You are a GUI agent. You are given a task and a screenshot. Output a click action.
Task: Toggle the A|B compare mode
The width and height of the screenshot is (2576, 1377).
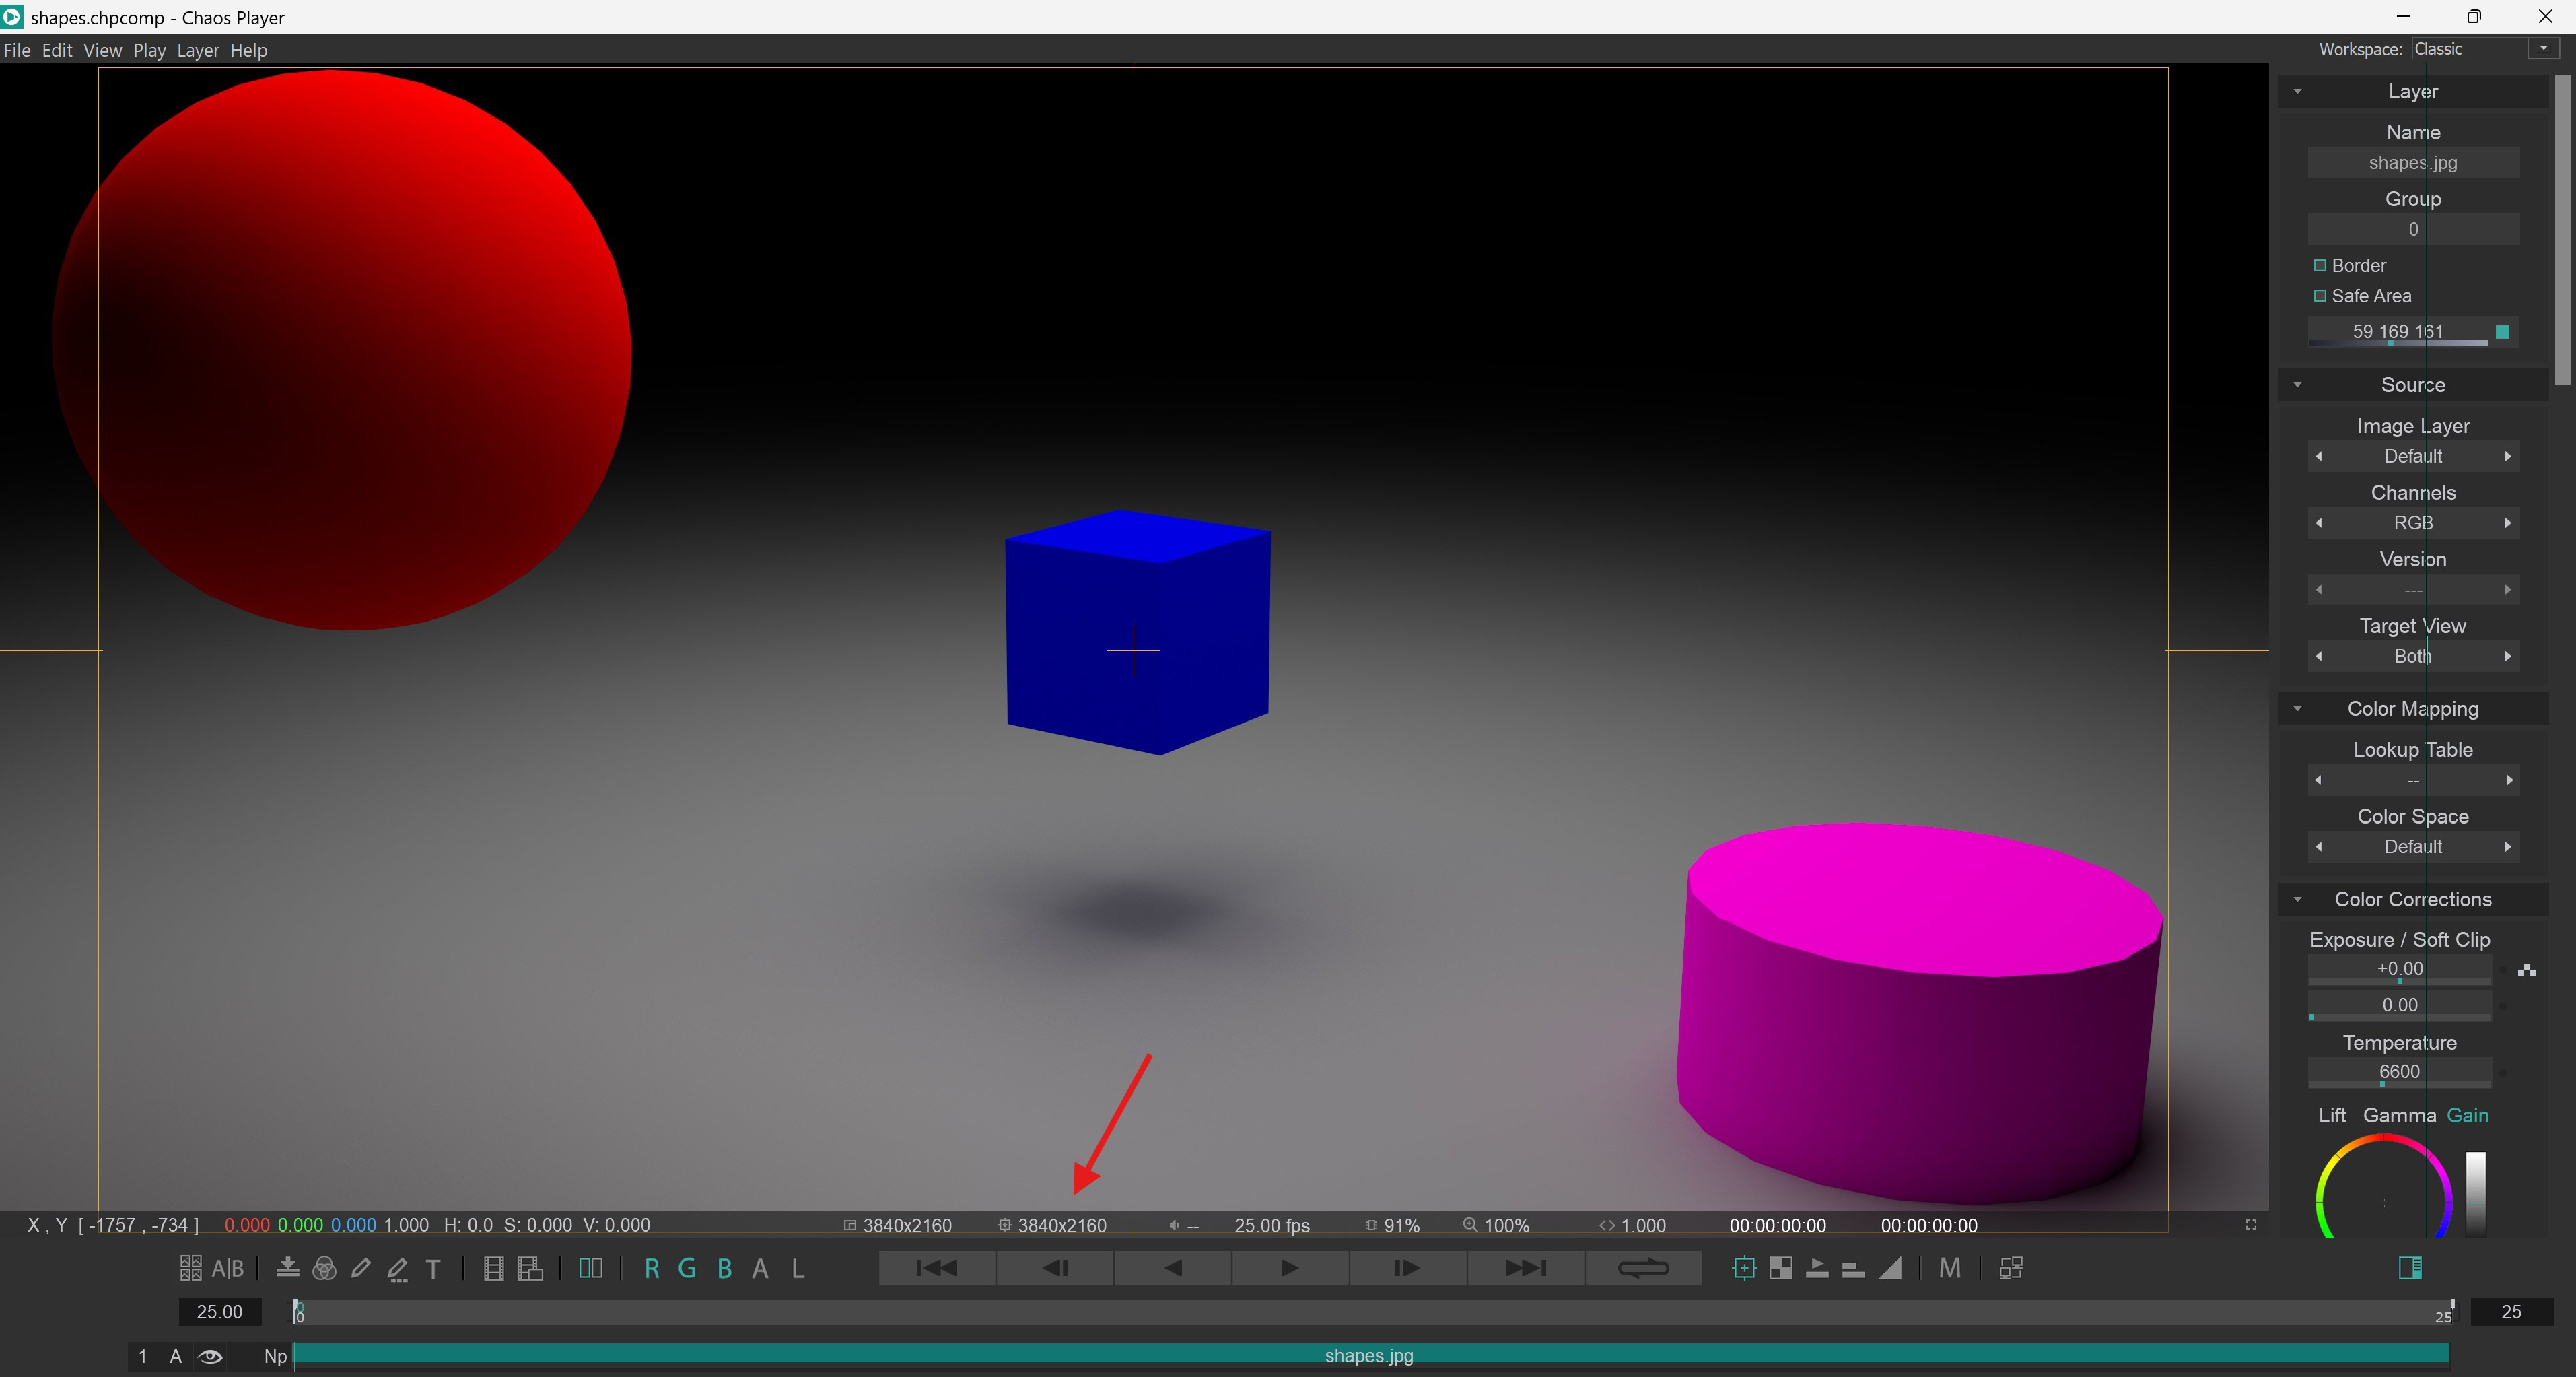coord(228,1268)
